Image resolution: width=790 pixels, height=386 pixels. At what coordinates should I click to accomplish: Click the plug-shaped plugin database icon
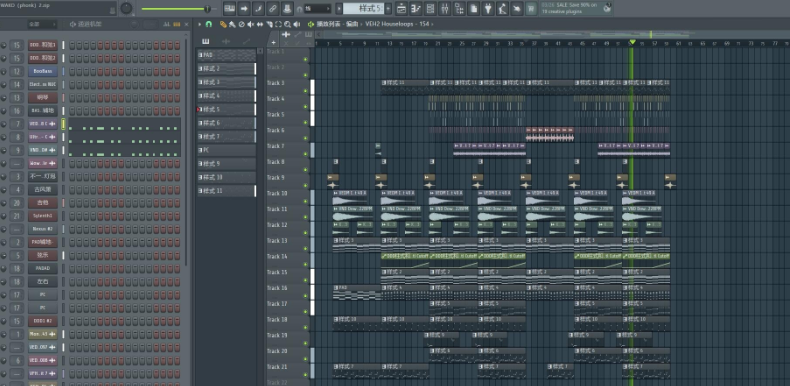coord(488,8)
